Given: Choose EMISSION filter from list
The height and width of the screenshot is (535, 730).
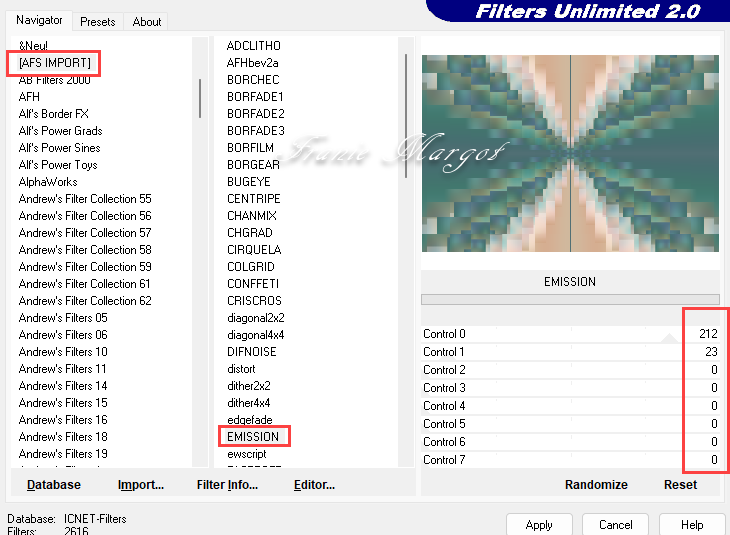Looking at the screenshot, I should point(253,437).
